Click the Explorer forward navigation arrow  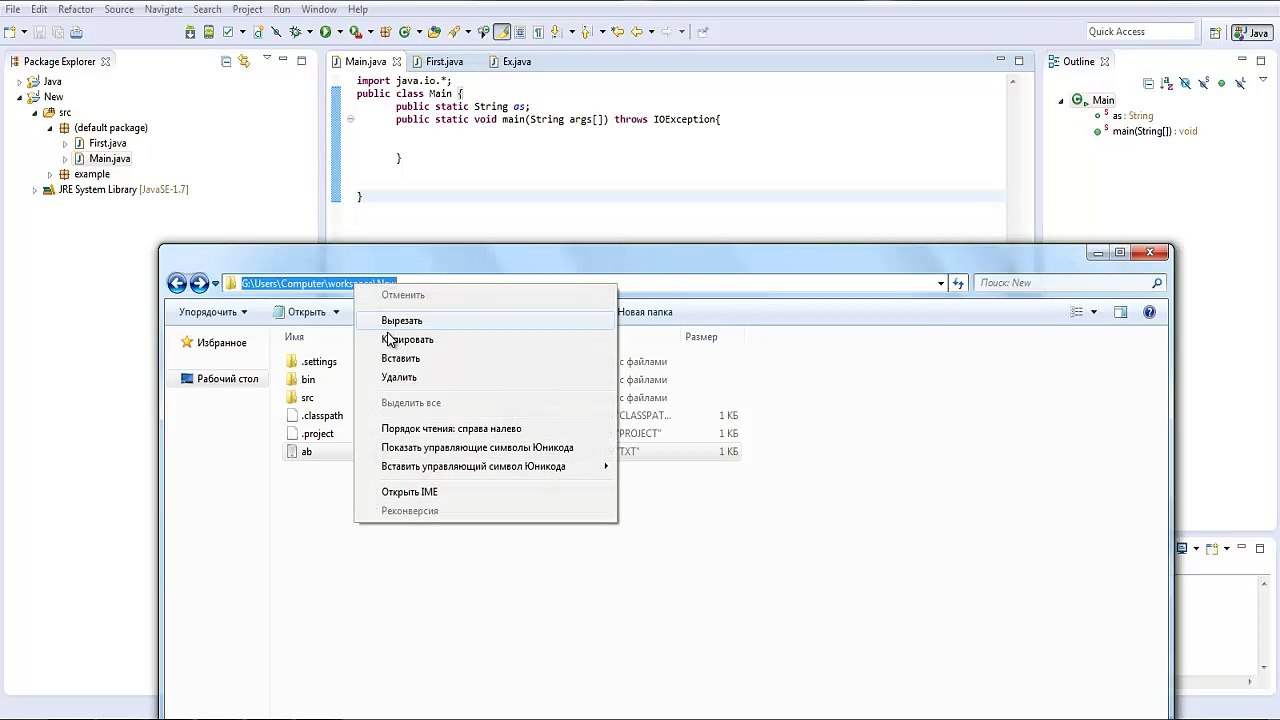[199, 283]
